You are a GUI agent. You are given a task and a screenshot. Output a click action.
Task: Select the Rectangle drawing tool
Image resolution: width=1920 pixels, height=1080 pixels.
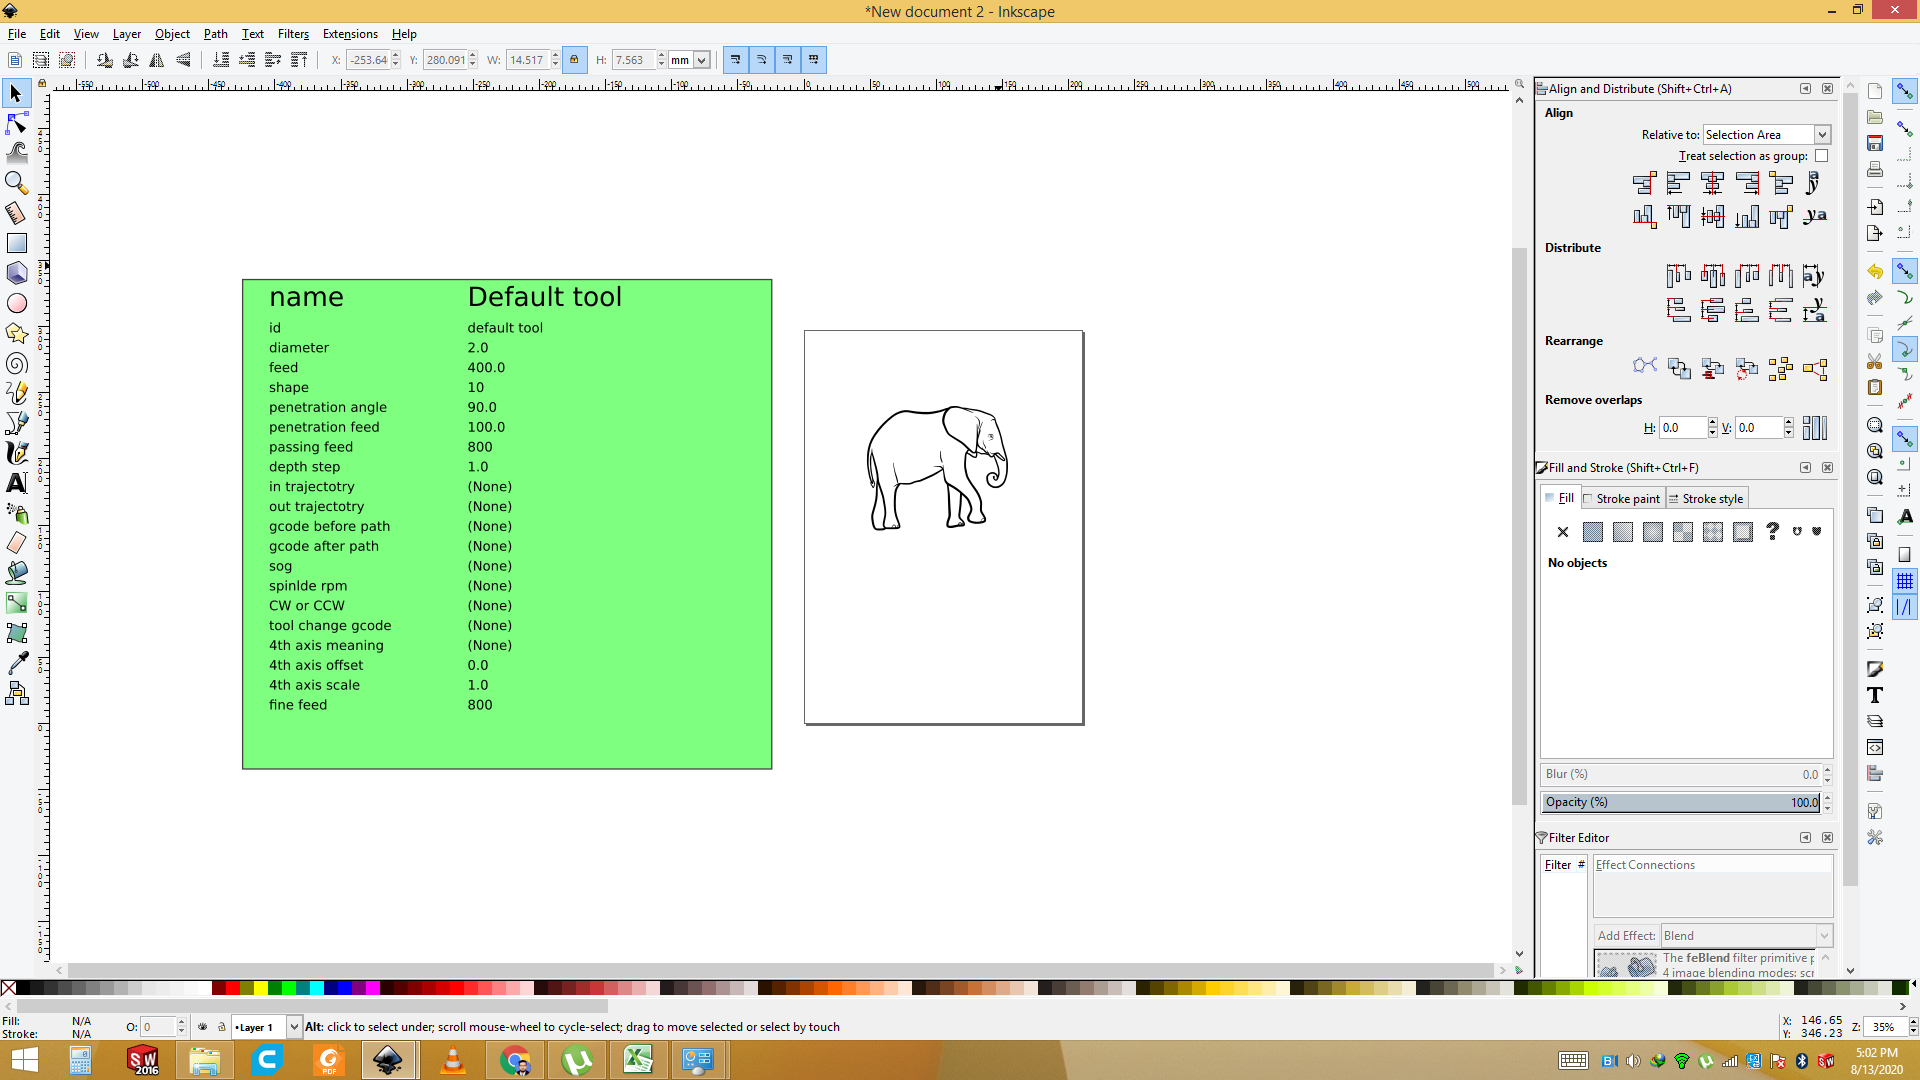[x=17, y=243]
